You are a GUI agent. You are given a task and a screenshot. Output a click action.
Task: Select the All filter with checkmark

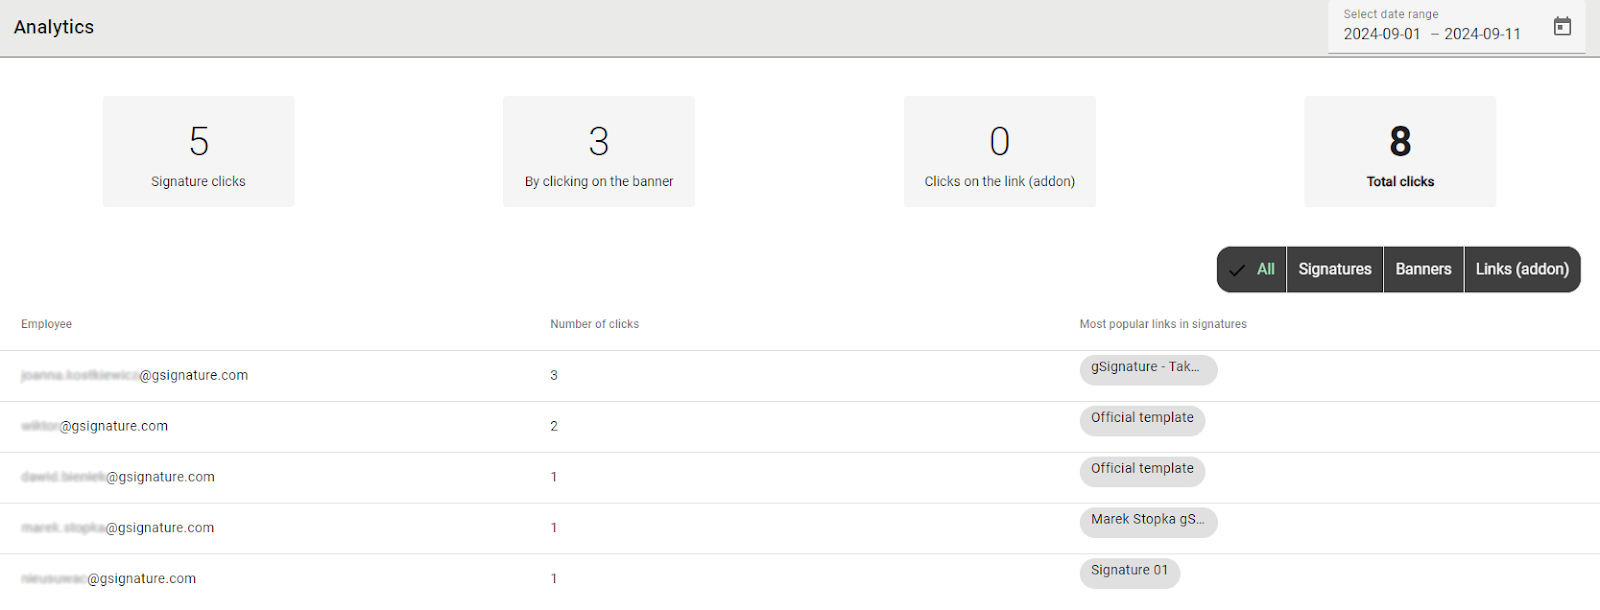[x=1252, y=269]
